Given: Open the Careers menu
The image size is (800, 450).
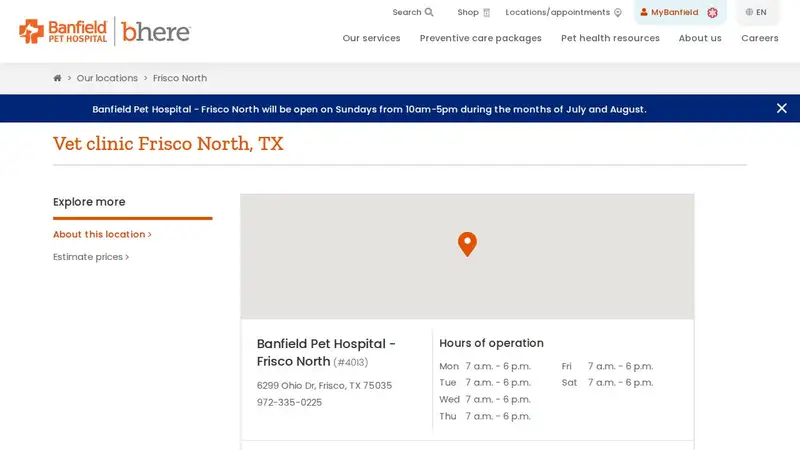Looking at the screenshot, I should tap(760, 38).
